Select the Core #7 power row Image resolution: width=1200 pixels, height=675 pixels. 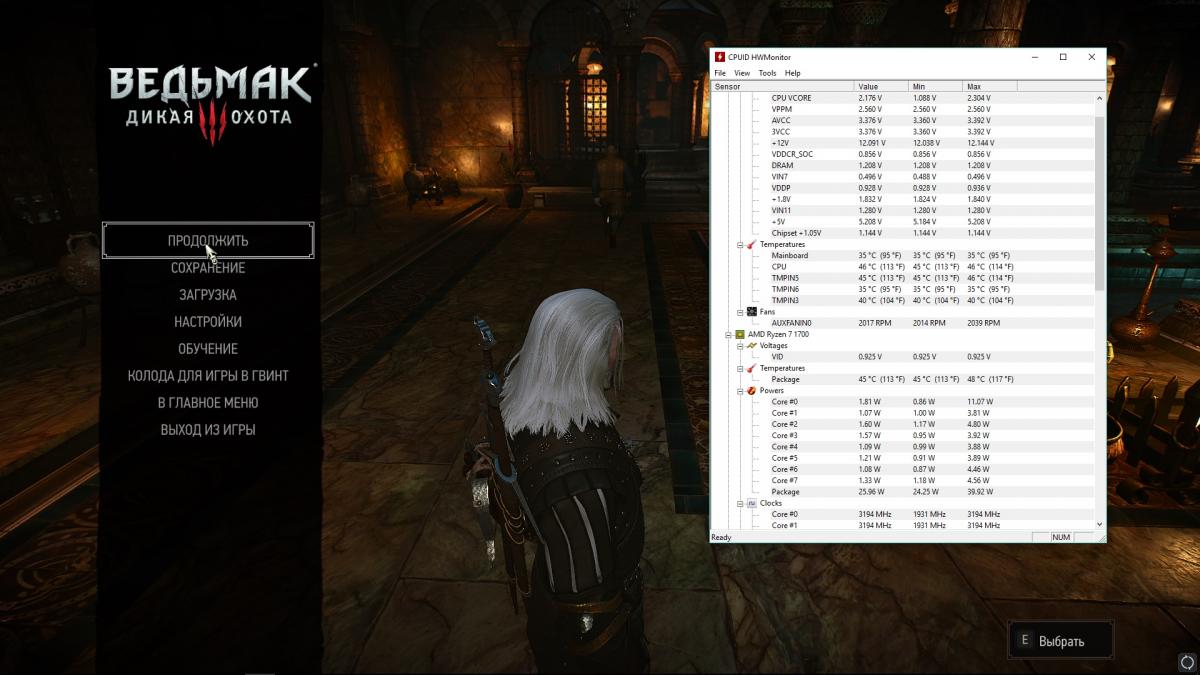(x=903, y=480)
